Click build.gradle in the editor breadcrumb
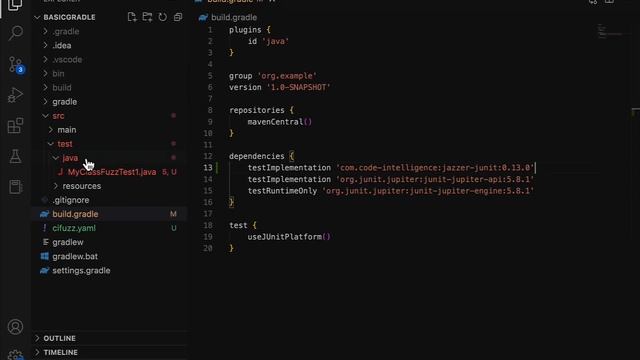 [234, 18]
